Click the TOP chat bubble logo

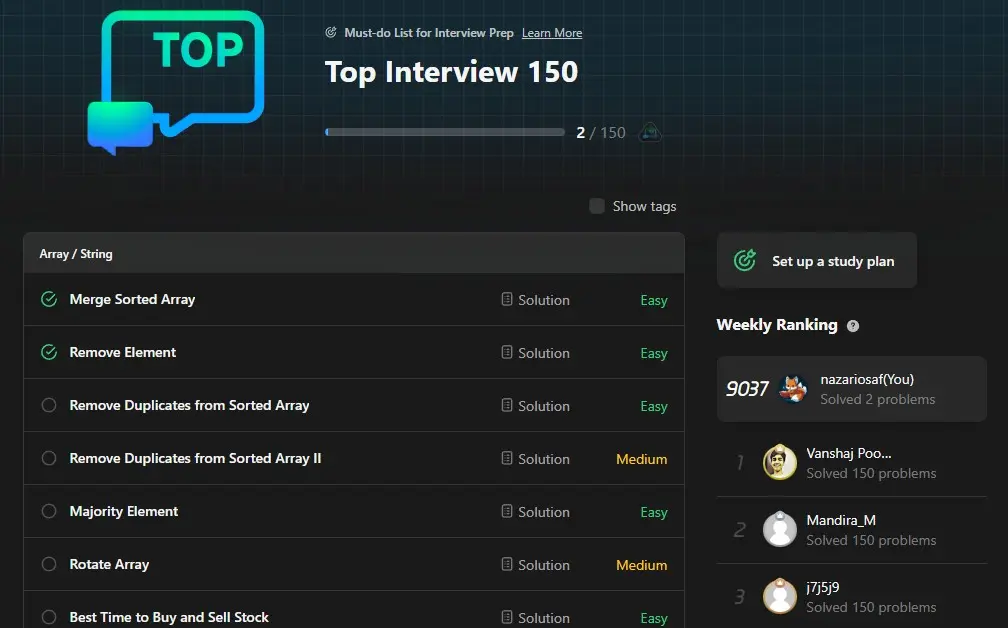[176, 82]
